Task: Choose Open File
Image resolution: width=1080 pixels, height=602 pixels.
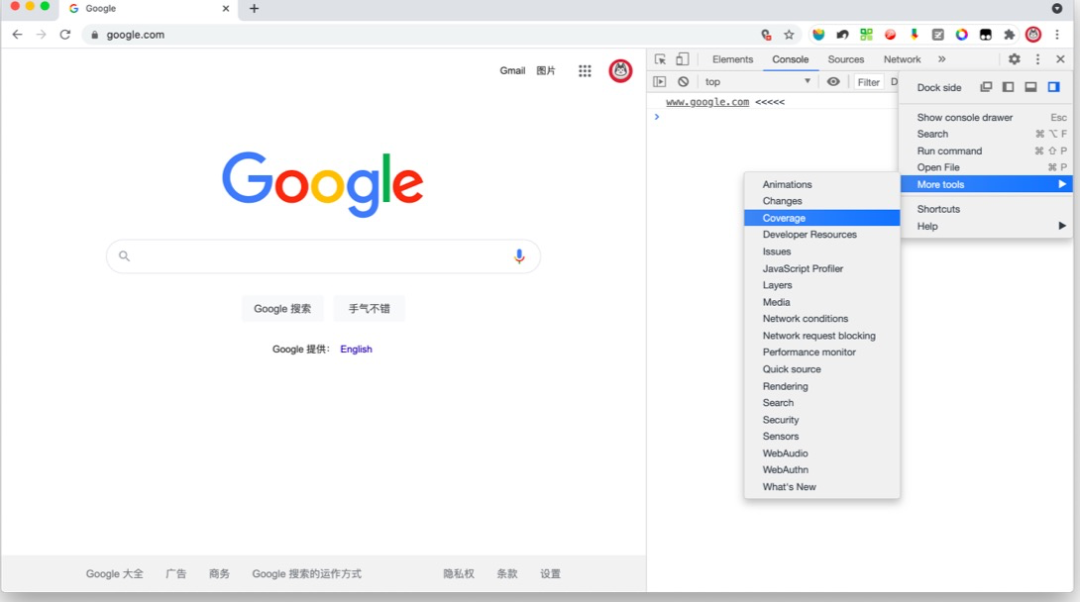Action: (986, 167)
